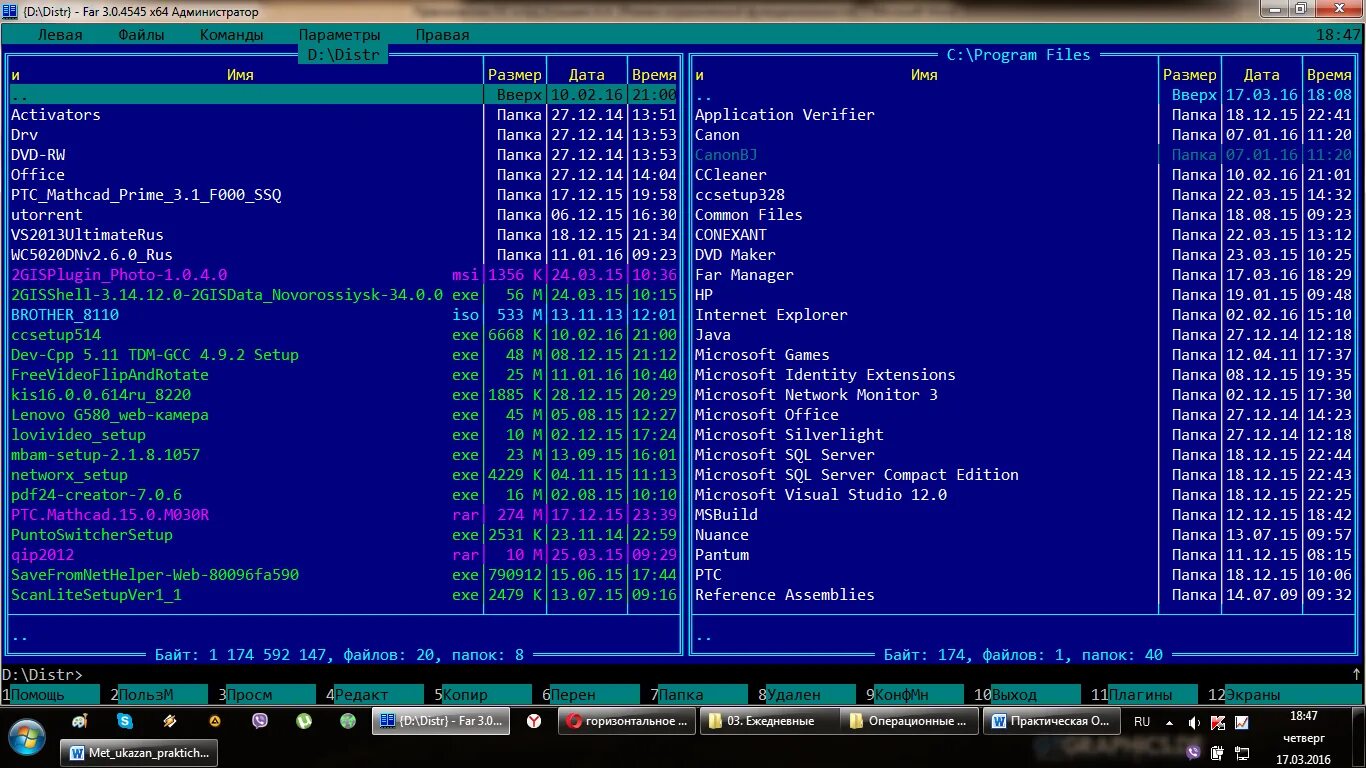Select ScanLiteSetupVer1_1 file

(x=96, y=595)
